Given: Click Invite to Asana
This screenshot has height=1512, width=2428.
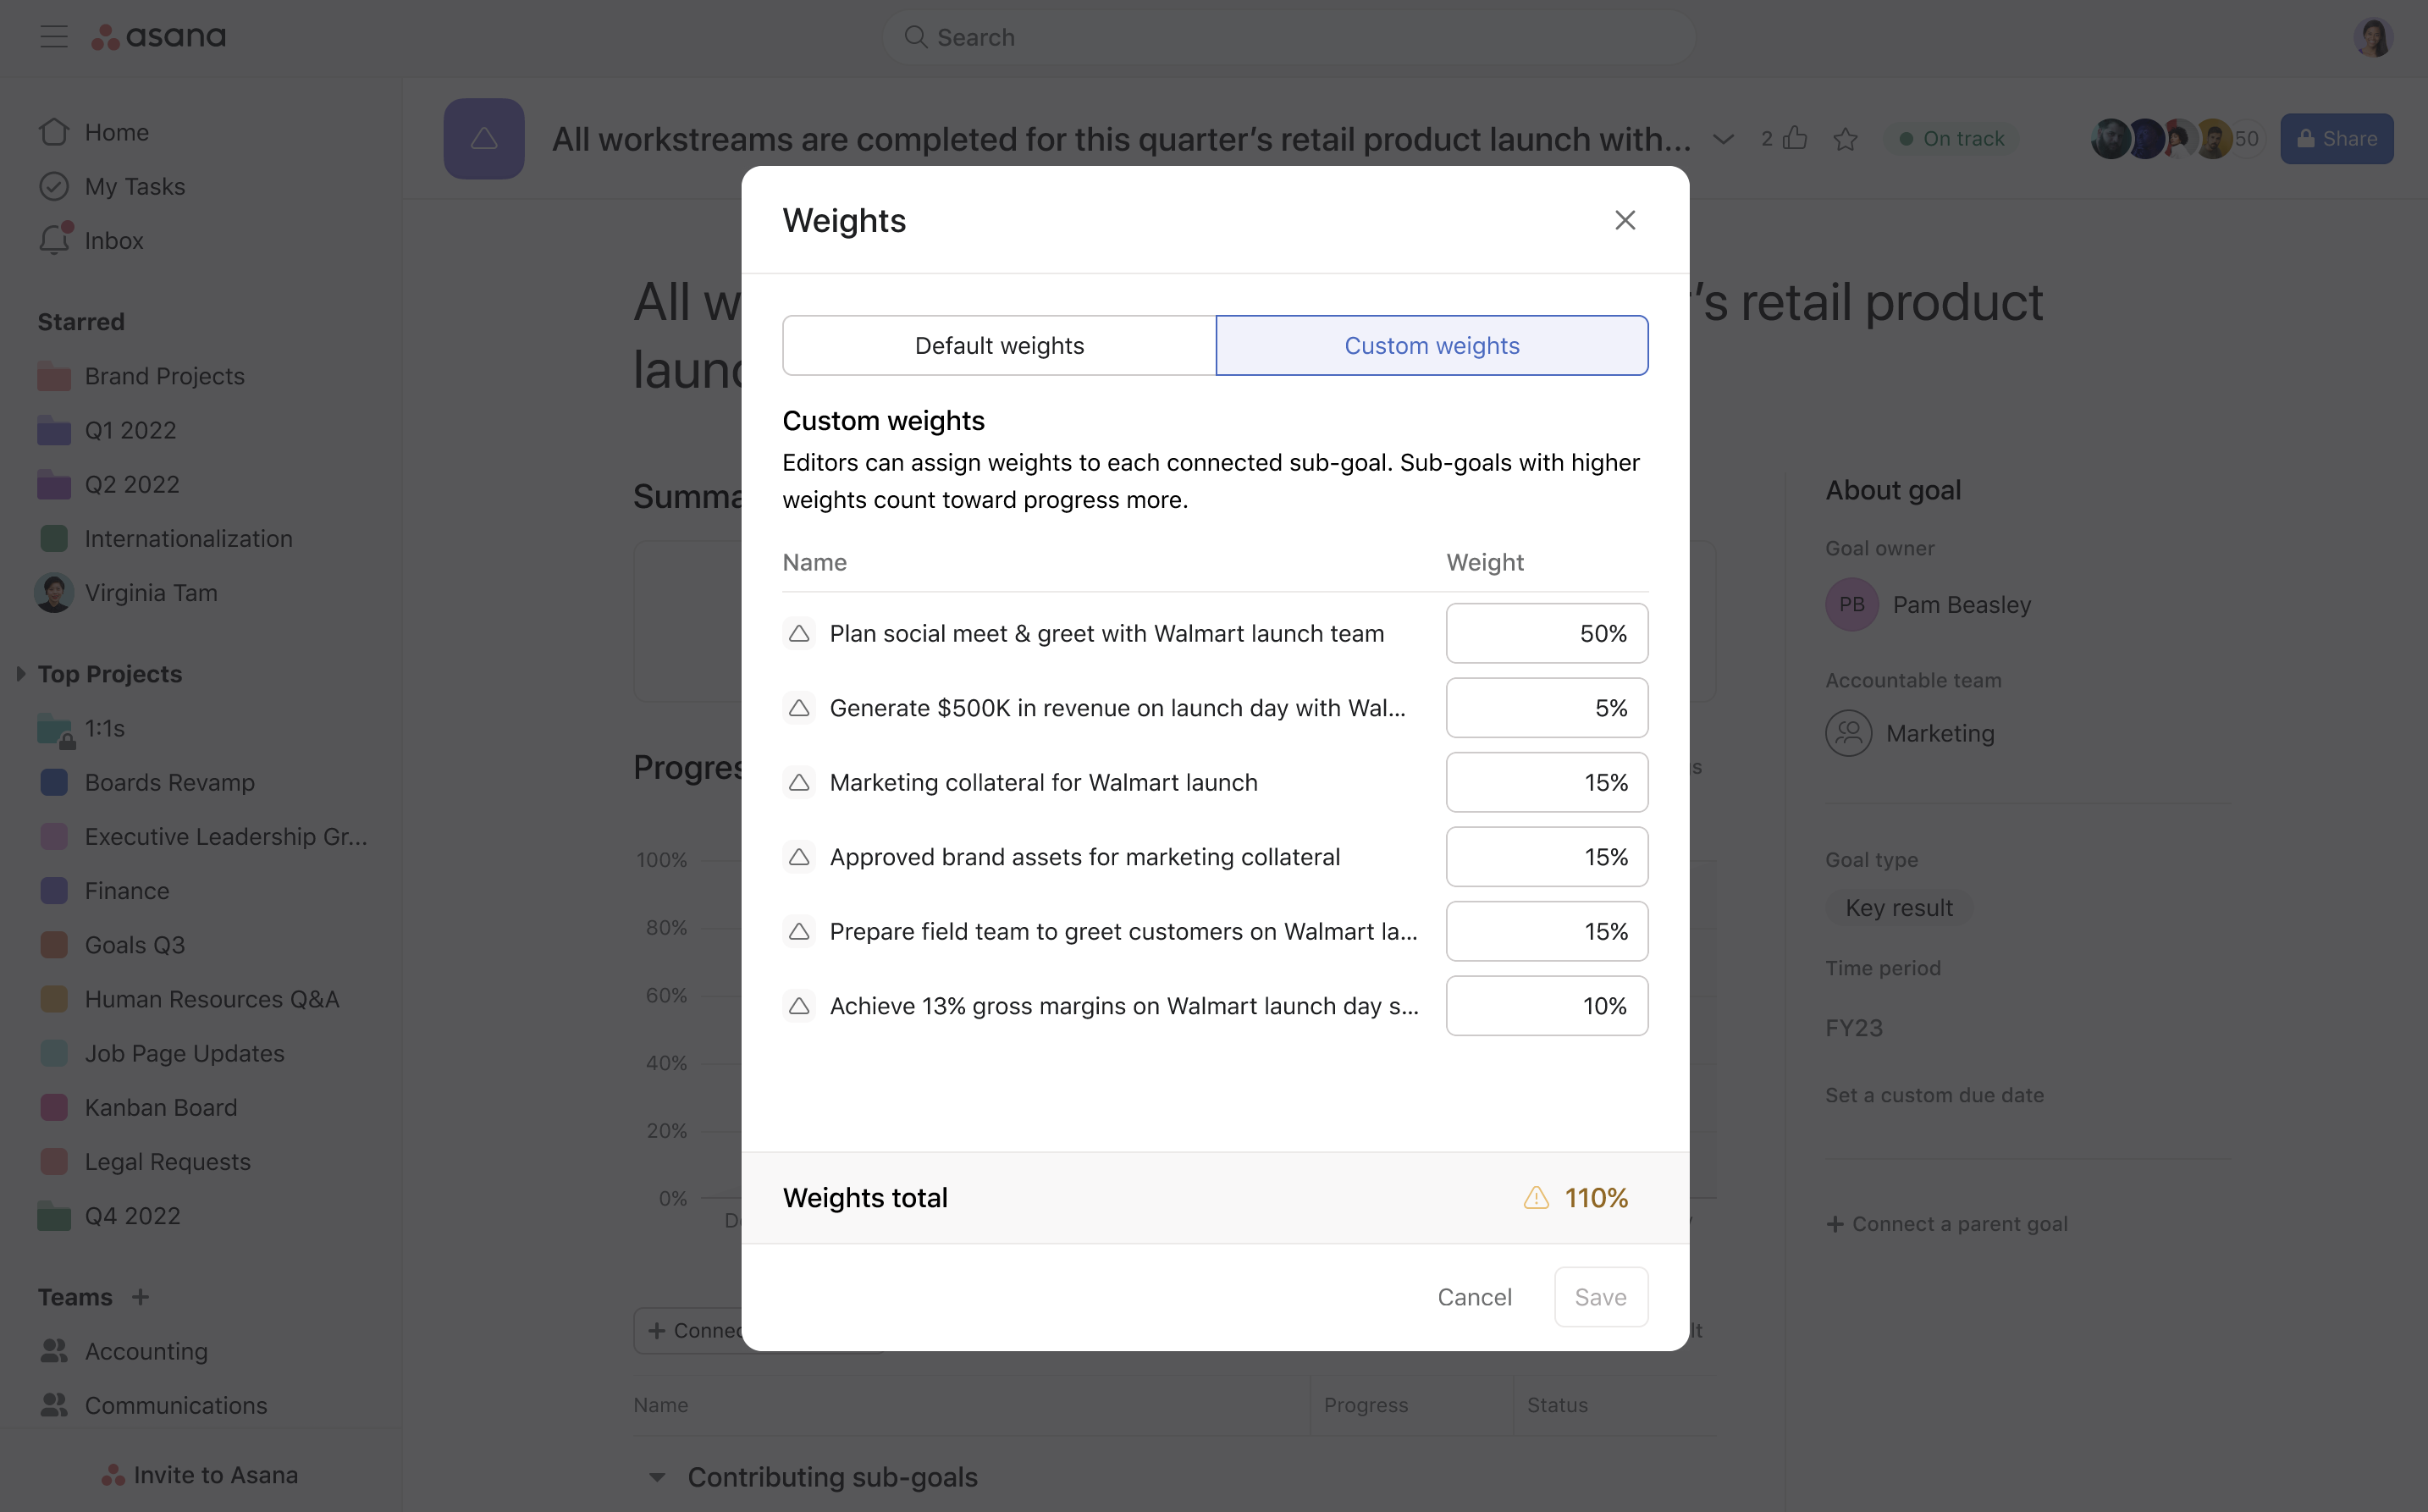Looking at the screenshot, I should (x=200, y=1475).
